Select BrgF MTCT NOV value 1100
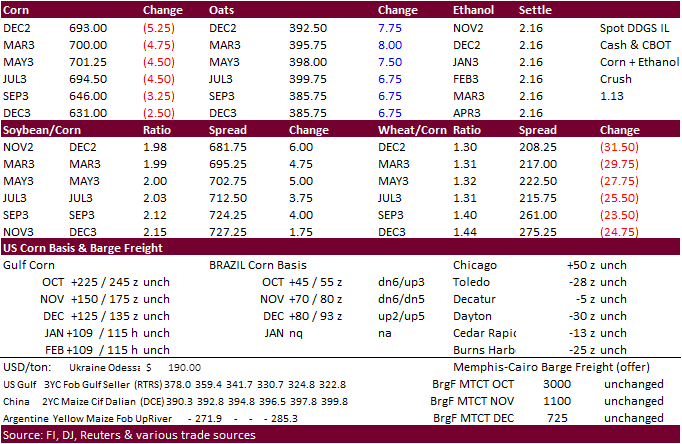The image size is (682, 444). tap(557, 401)
